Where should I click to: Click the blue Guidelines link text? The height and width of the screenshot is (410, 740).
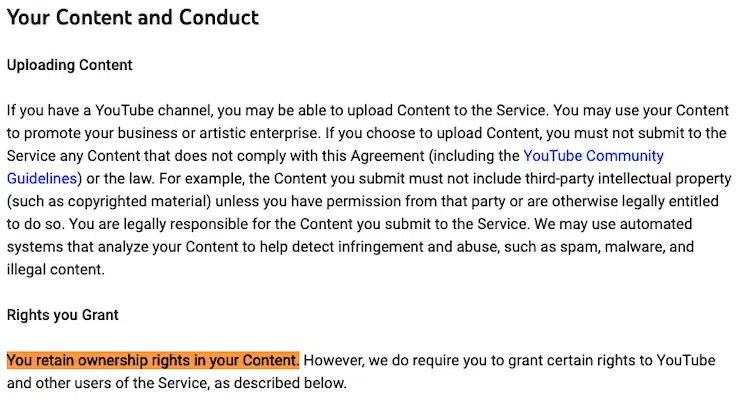coord(42,179)
